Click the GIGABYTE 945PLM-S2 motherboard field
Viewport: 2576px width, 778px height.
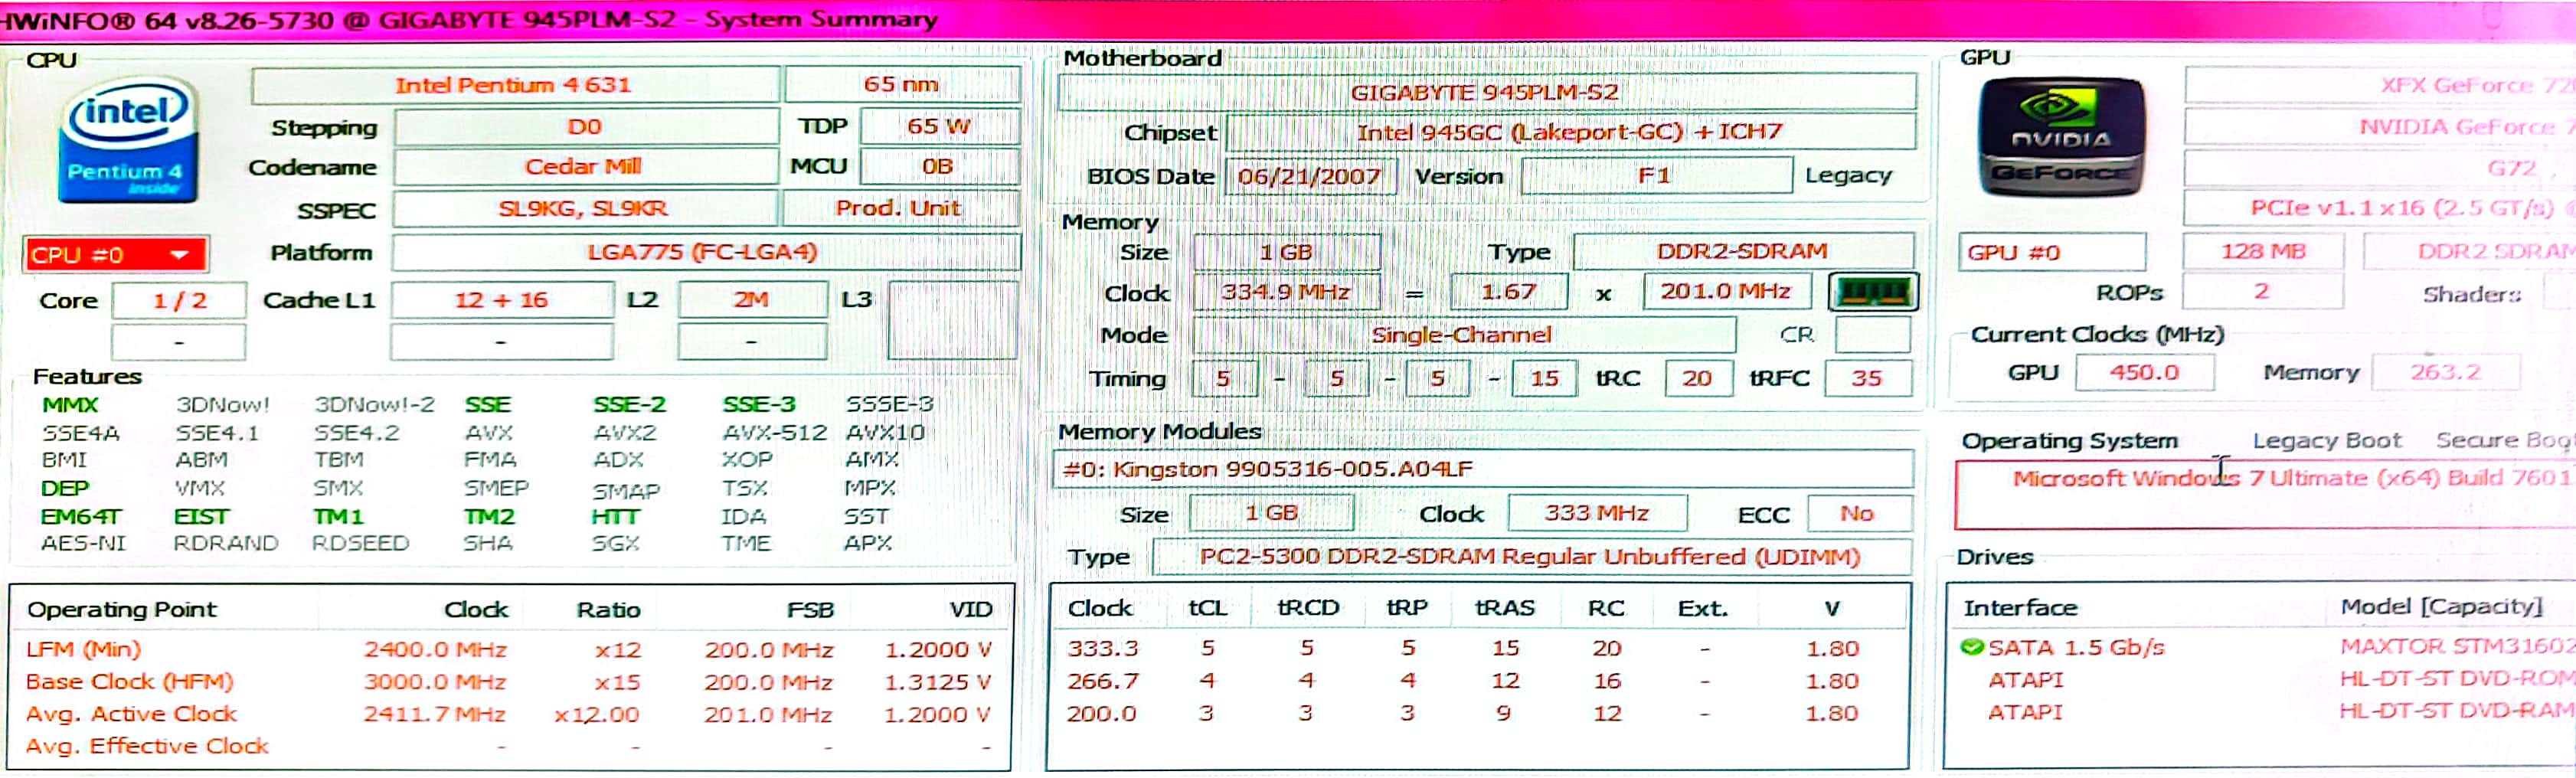coord(1486,92)
